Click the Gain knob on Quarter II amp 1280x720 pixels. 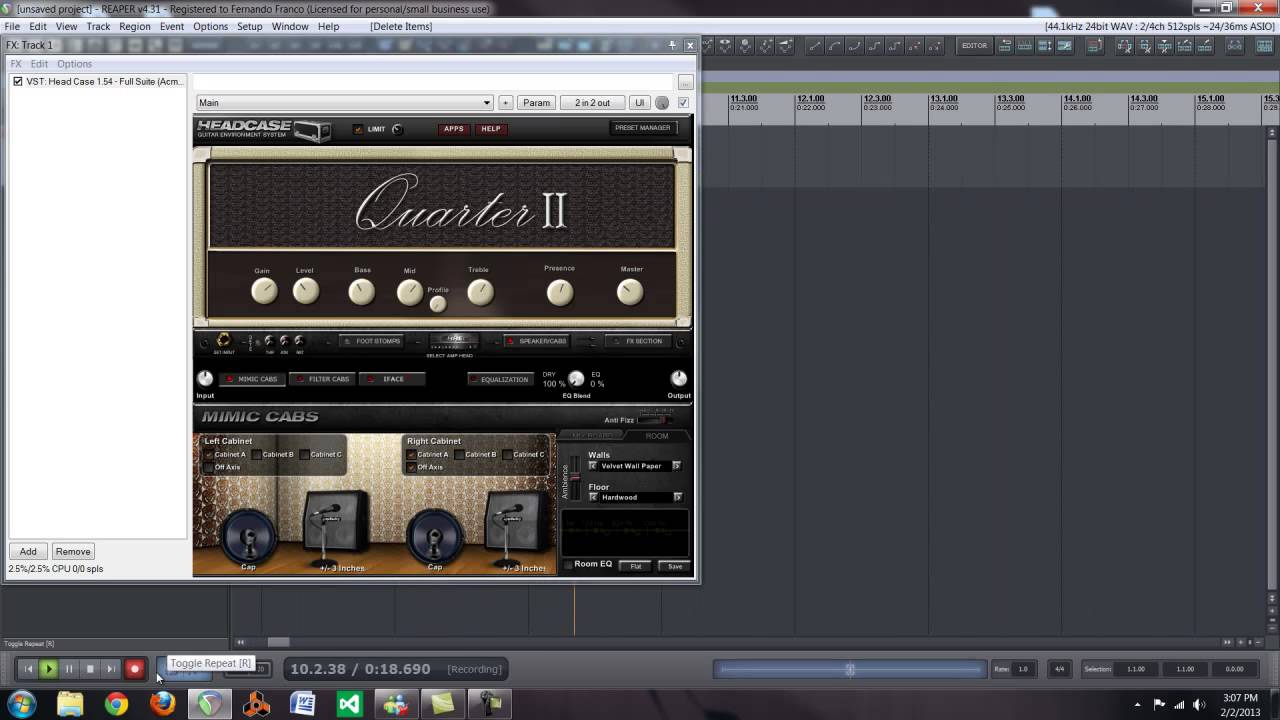(x=264, y=291)
